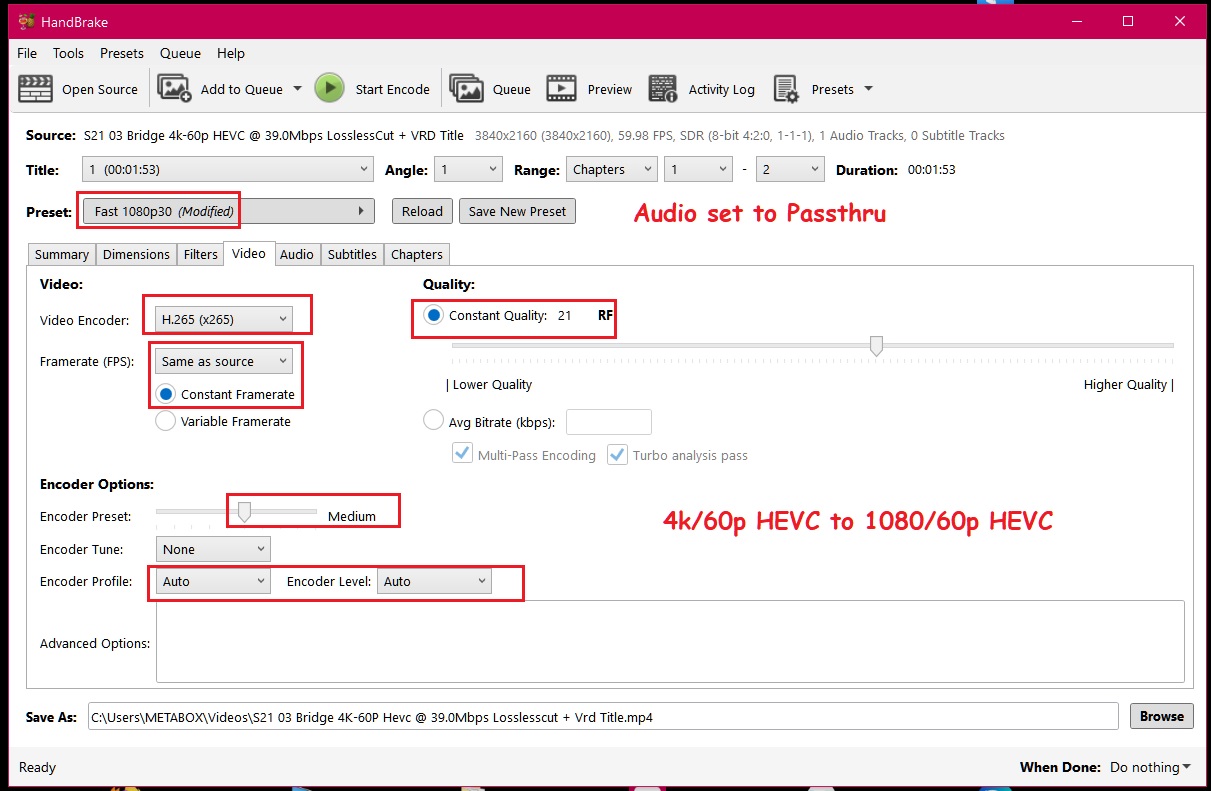Viewport: 1211px width, 791px height.
Task: Switch to the Audio tab
Action: pyautogui.click(x=297, y=254)
